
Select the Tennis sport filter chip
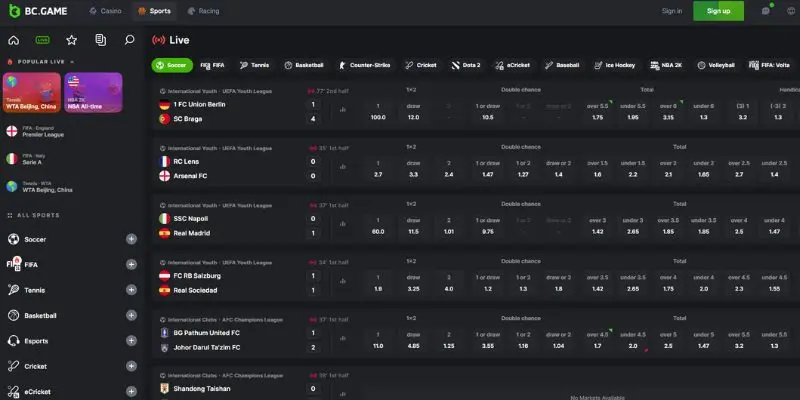[x=254, y=65]
